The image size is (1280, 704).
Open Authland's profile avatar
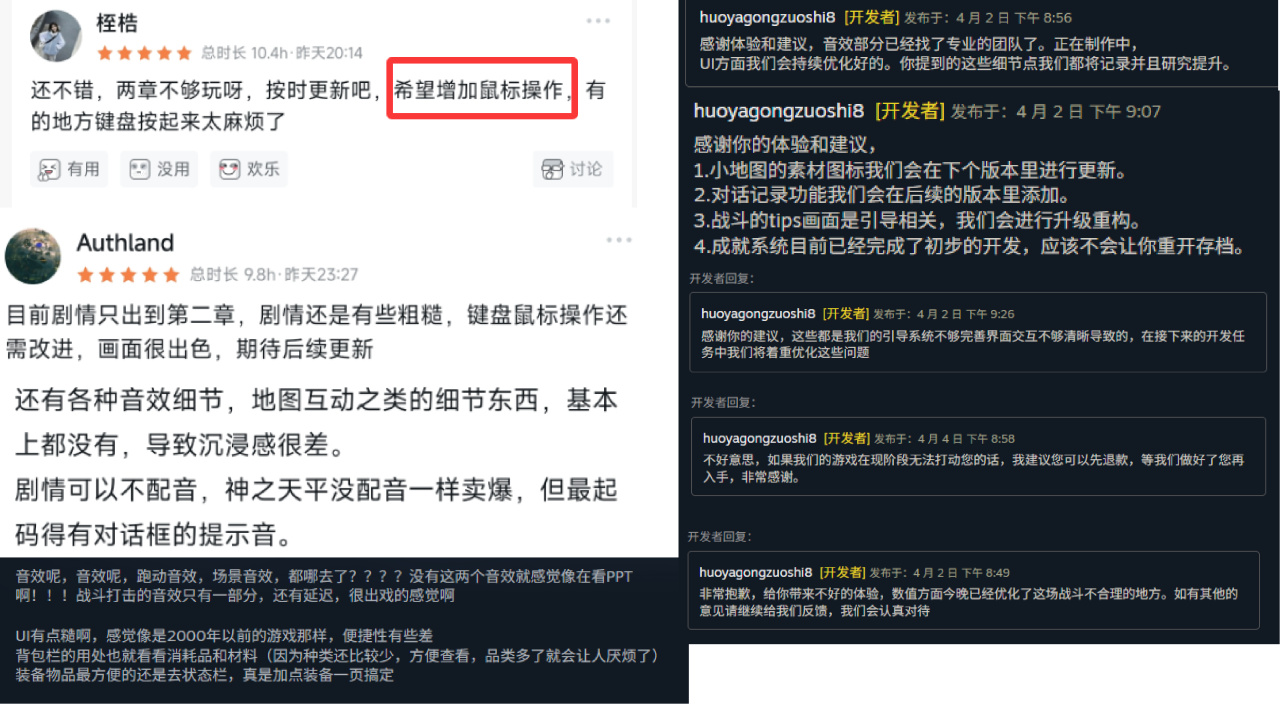[33, 256]
